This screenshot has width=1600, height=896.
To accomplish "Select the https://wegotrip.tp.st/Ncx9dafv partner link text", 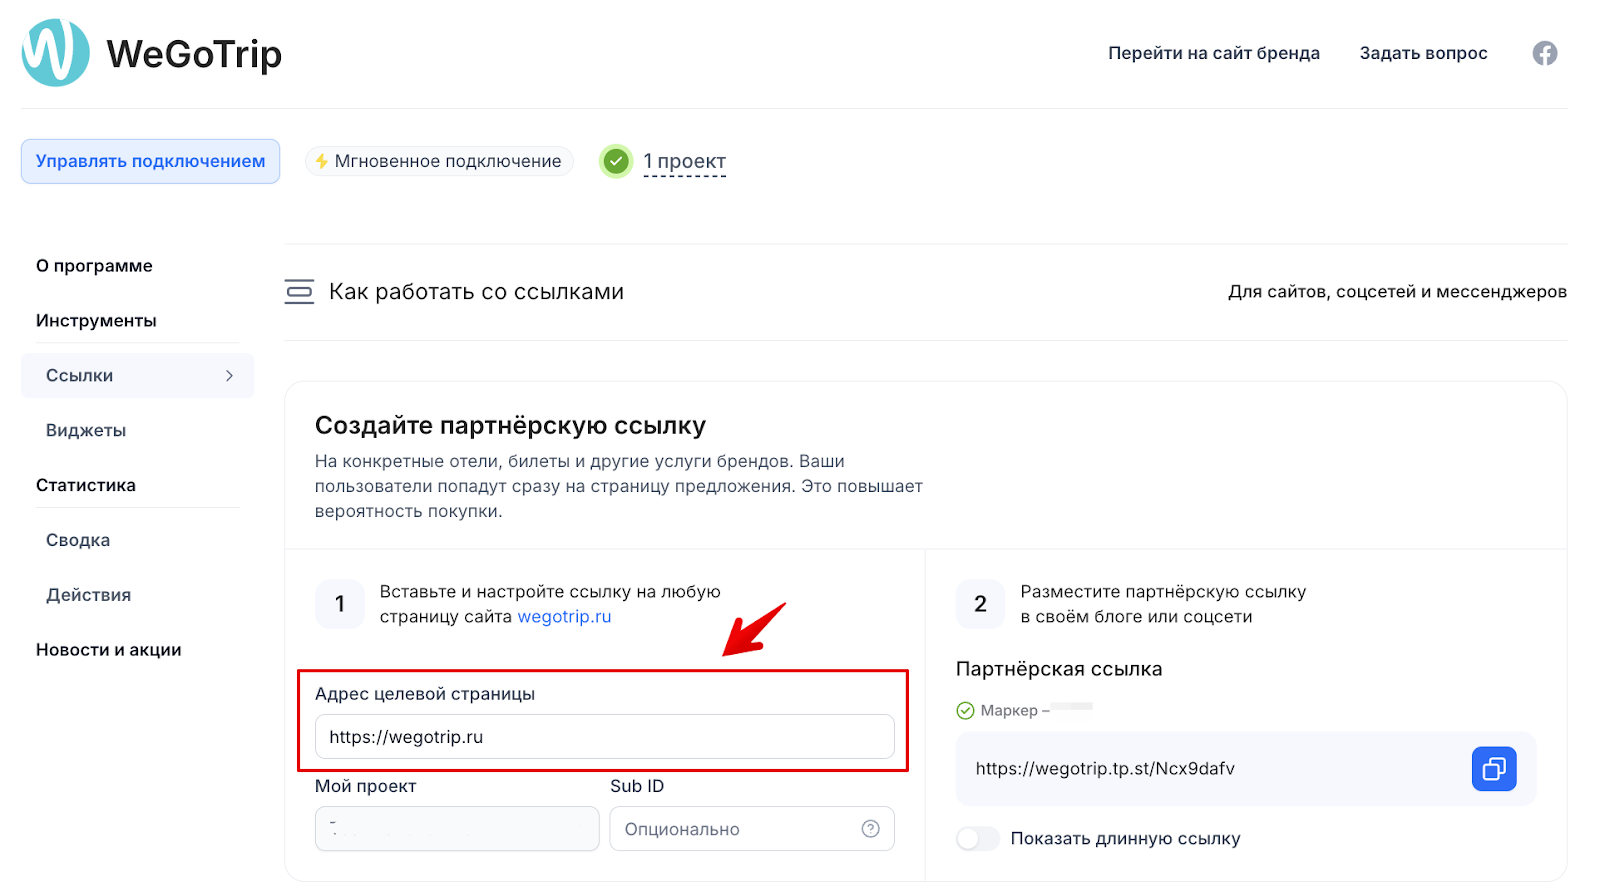I will click(1105, 769).
